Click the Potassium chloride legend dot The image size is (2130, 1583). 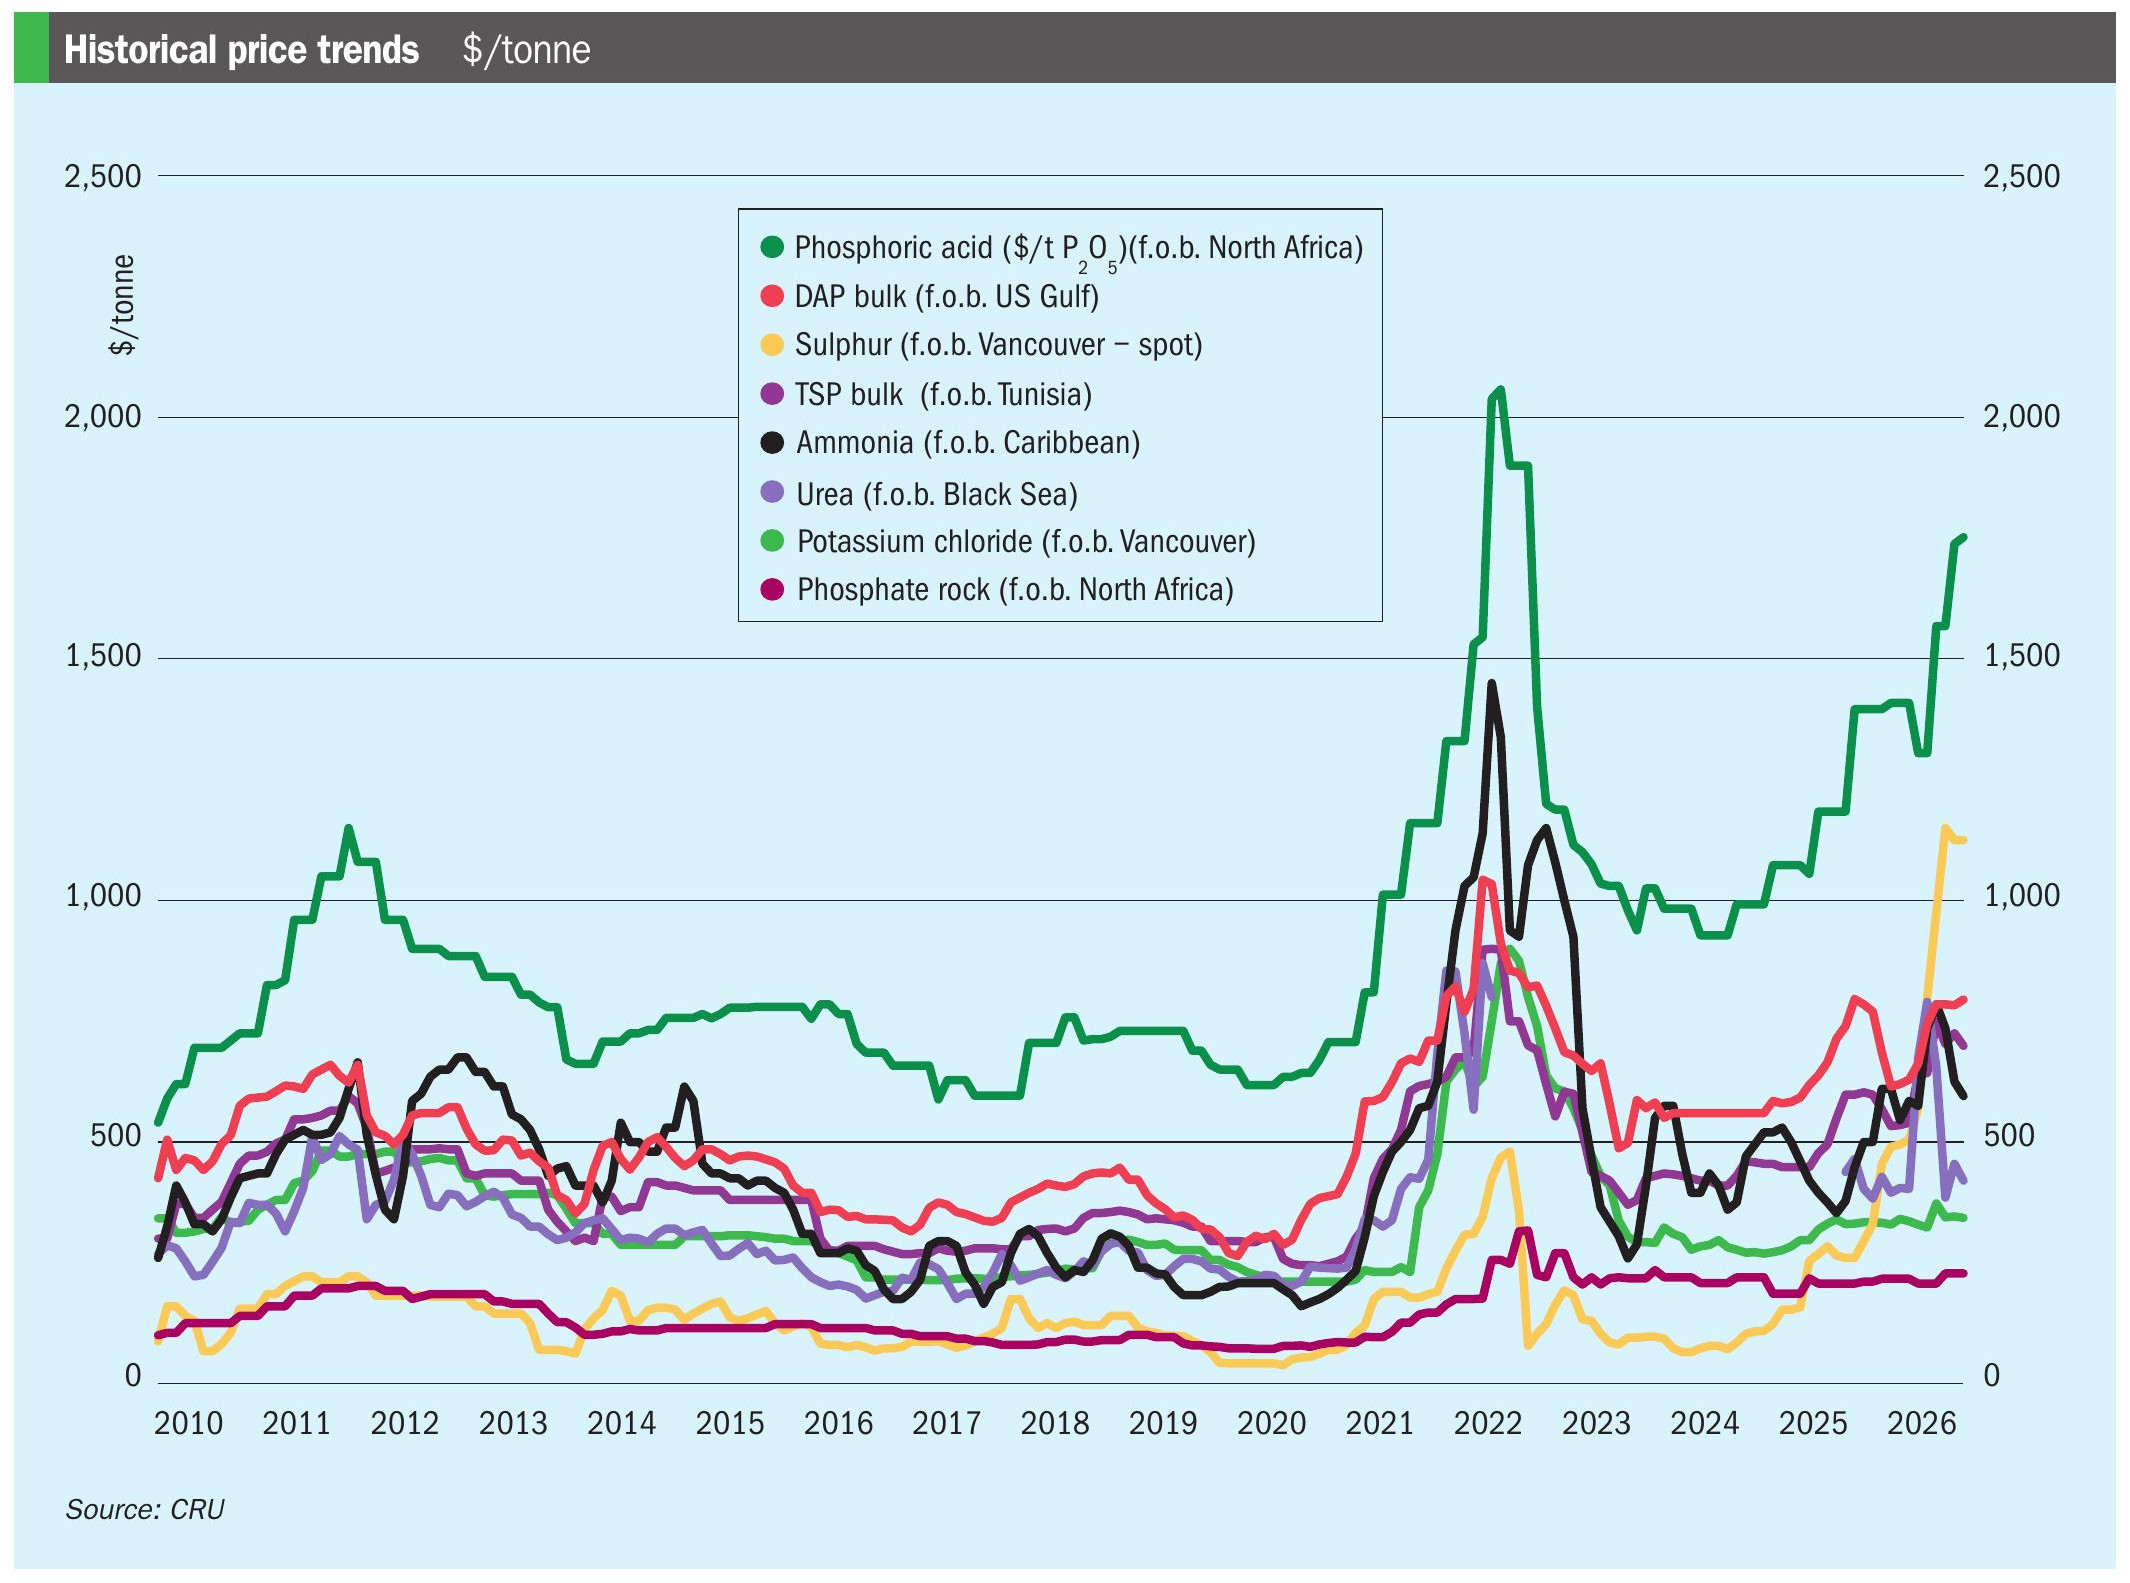[x=771, y=541]
